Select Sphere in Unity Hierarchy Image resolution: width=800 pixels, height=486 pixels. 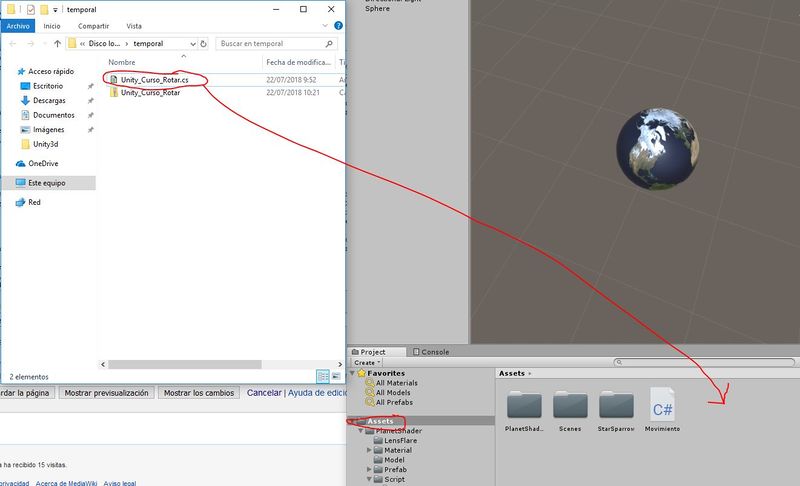[x=377, y=9]
